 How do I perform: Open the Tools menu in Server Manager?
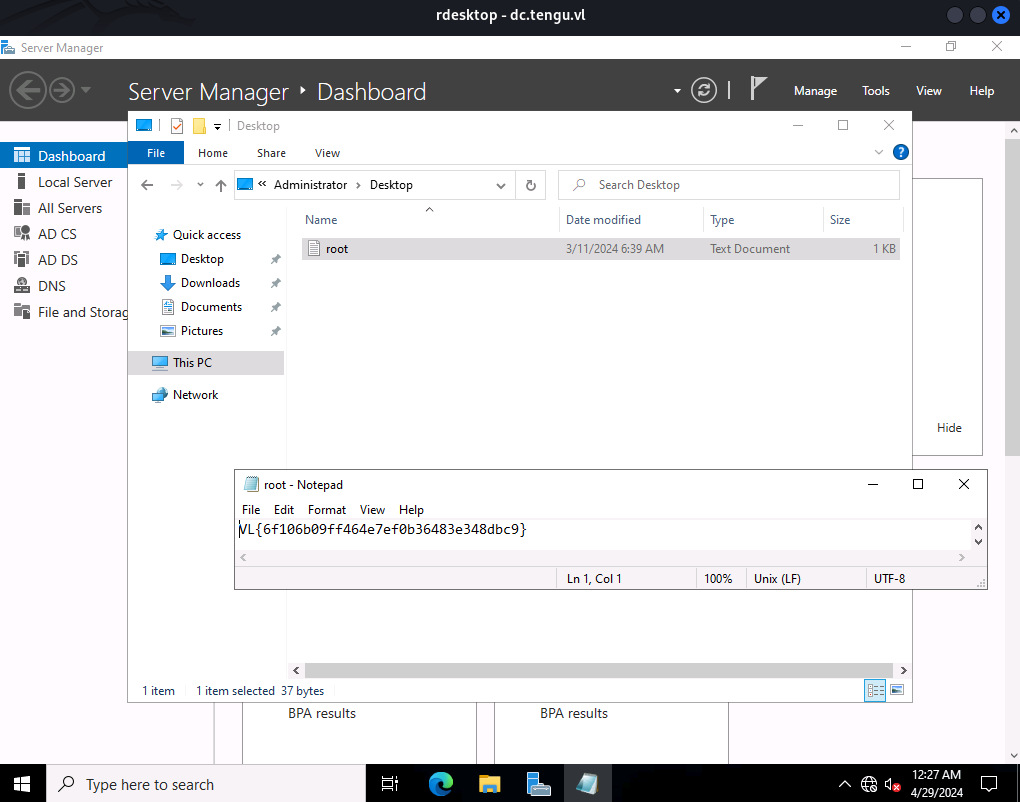876,91
